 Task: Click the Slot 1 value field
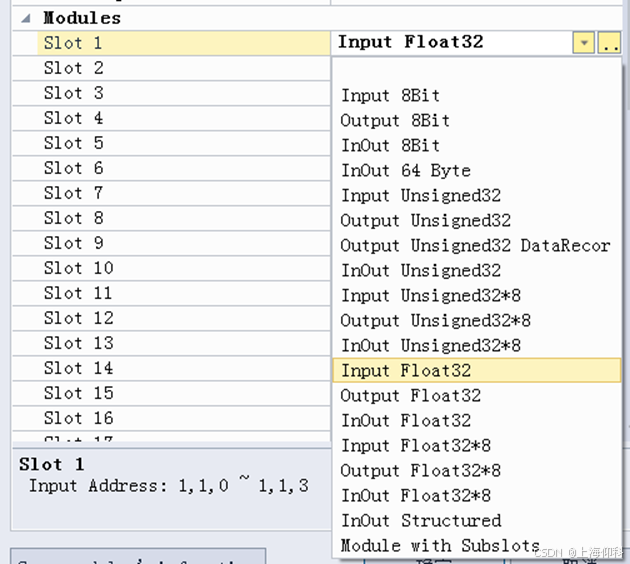(x=450, y=43)
